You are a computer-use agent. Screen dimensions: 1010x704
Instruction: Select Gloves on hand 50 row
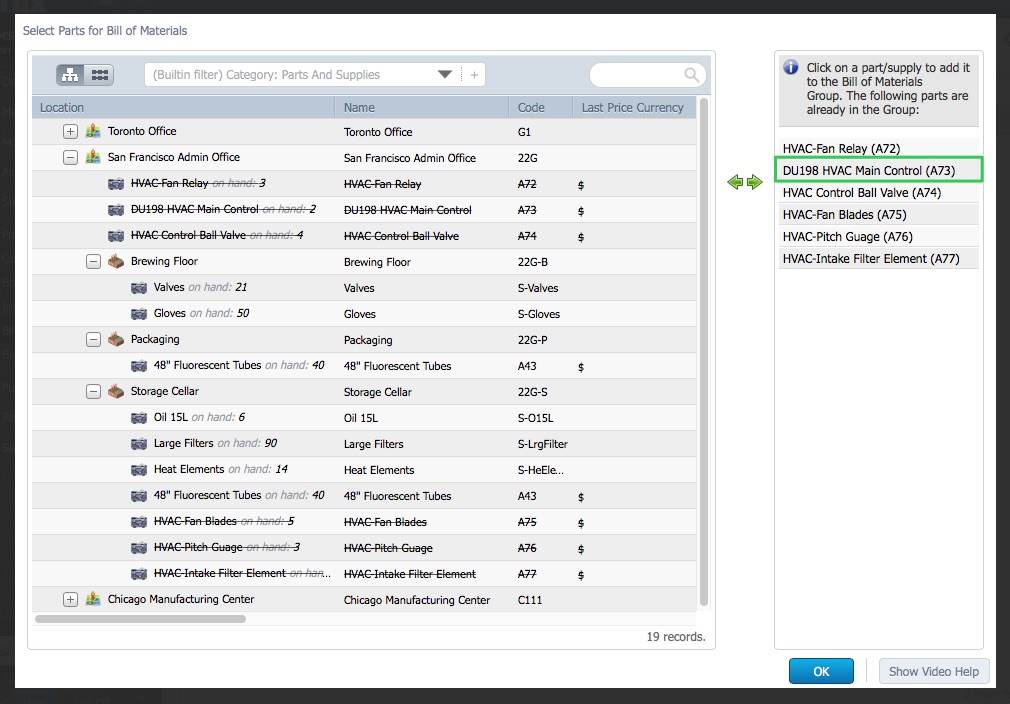pos(364,314)
